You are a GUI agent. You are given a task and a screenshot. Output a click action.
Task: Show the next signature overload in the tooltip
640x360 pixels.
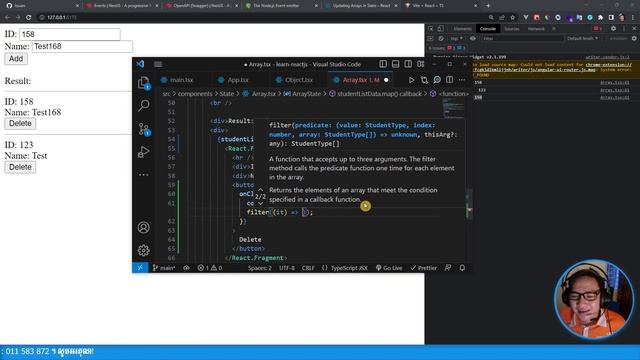coord(260,203)
